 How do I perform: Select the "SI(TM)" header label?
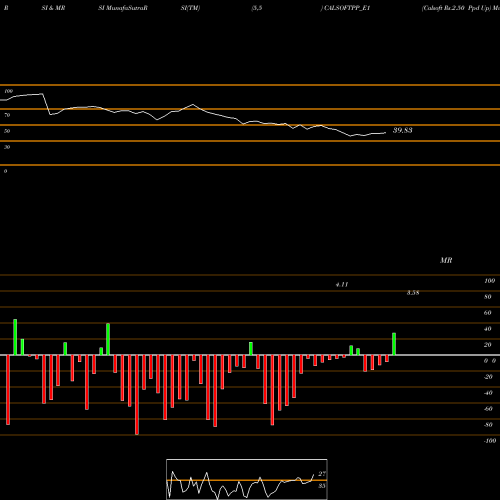(x=190, y=8)
